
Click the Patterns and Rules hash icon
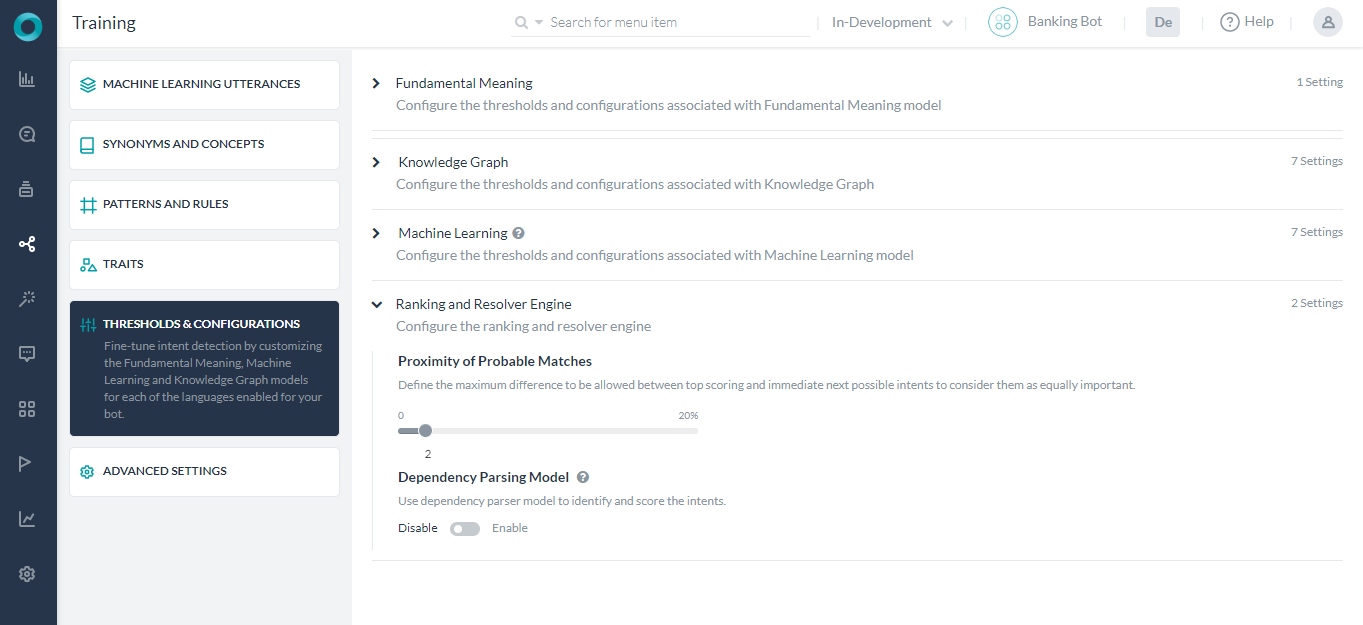88,205
